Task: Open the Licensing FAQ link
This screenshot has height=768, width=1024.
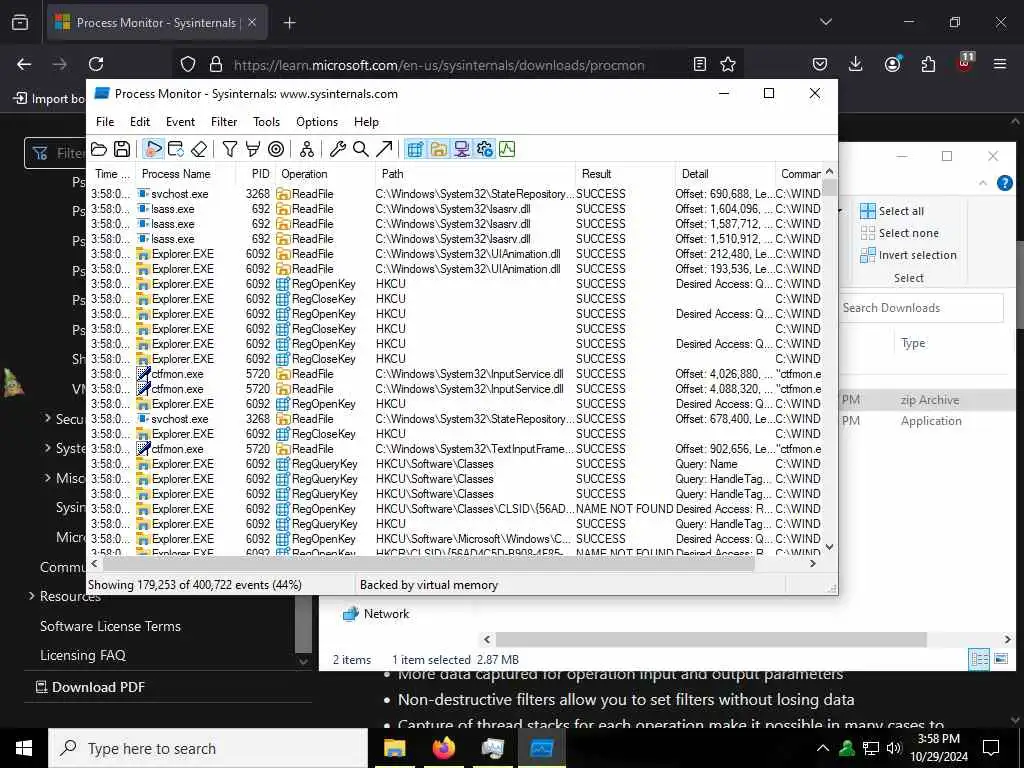Action: point(83,655)
